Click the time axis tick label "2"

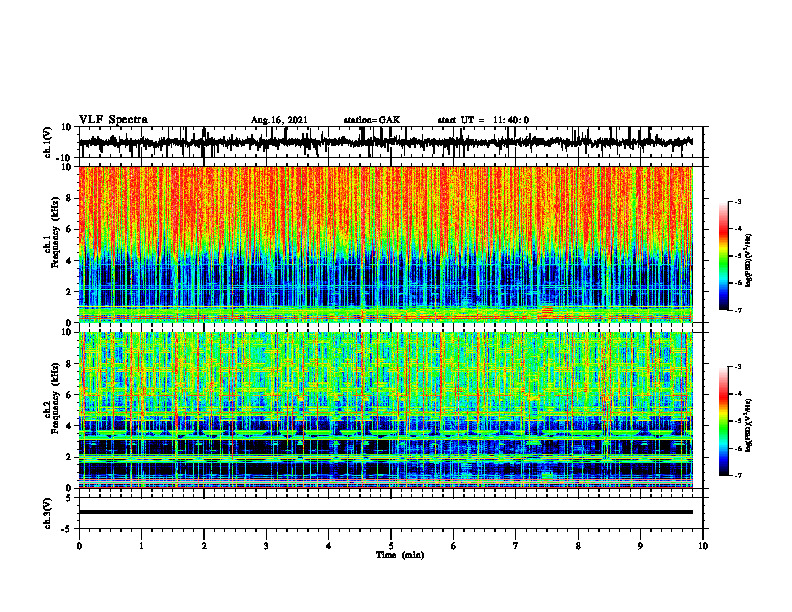(x=204, y=546)
